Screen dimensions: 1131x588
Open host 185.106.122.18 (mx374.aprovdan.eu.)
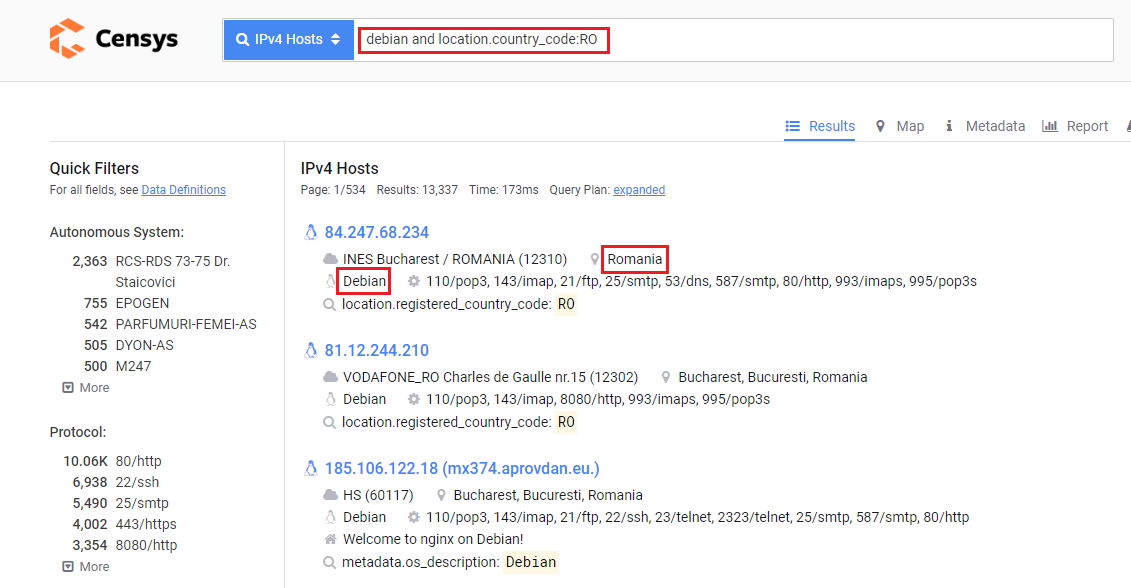tap(462, 468)
